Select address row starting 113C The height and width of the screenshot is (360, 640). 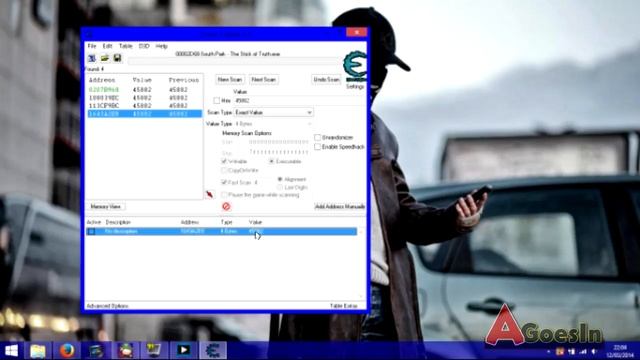tap(144, 106)
